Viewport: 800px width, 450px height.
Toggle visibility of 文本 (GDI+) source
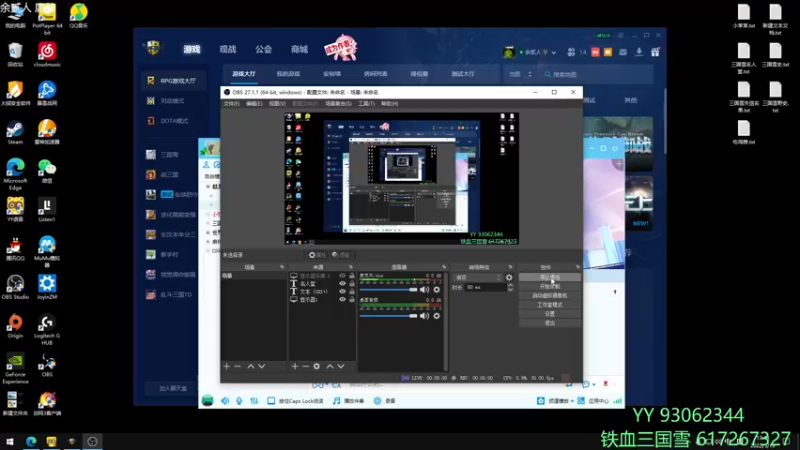pyautogui.click(x=342, y=291)
